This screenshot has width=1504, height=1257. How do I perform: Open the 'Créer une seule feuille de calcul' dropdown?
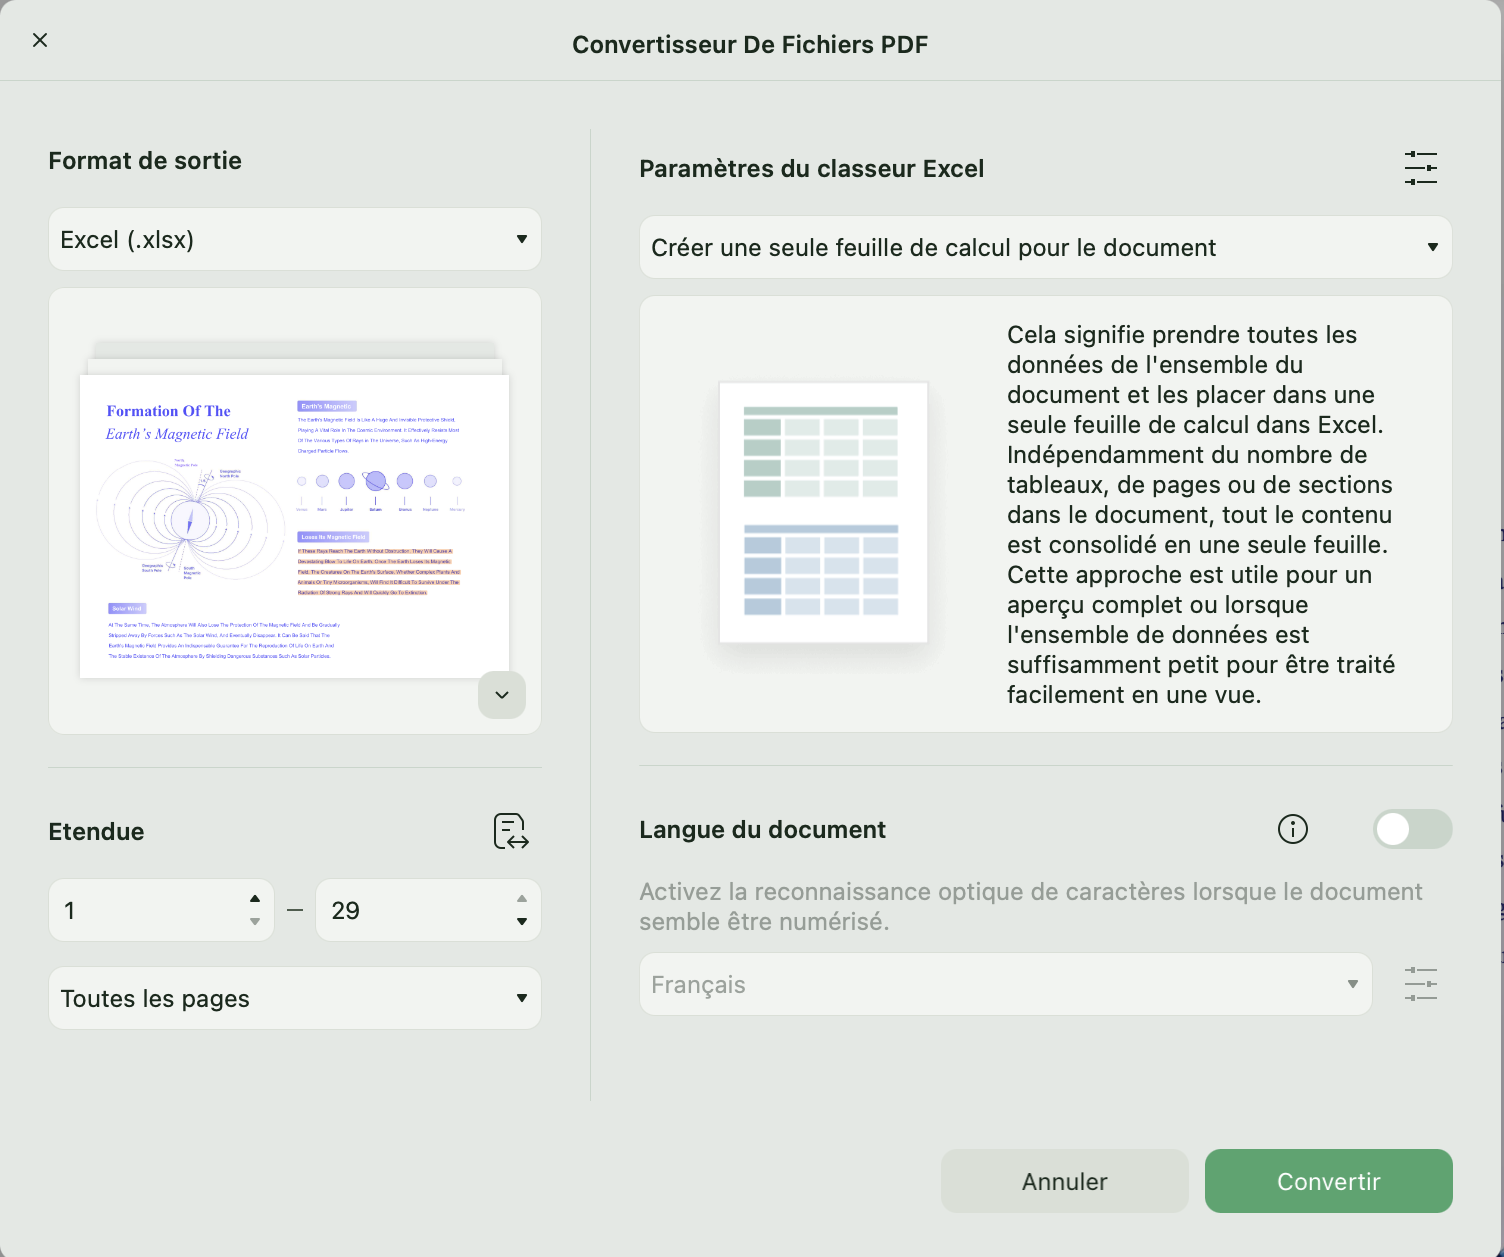(1045, 247)
